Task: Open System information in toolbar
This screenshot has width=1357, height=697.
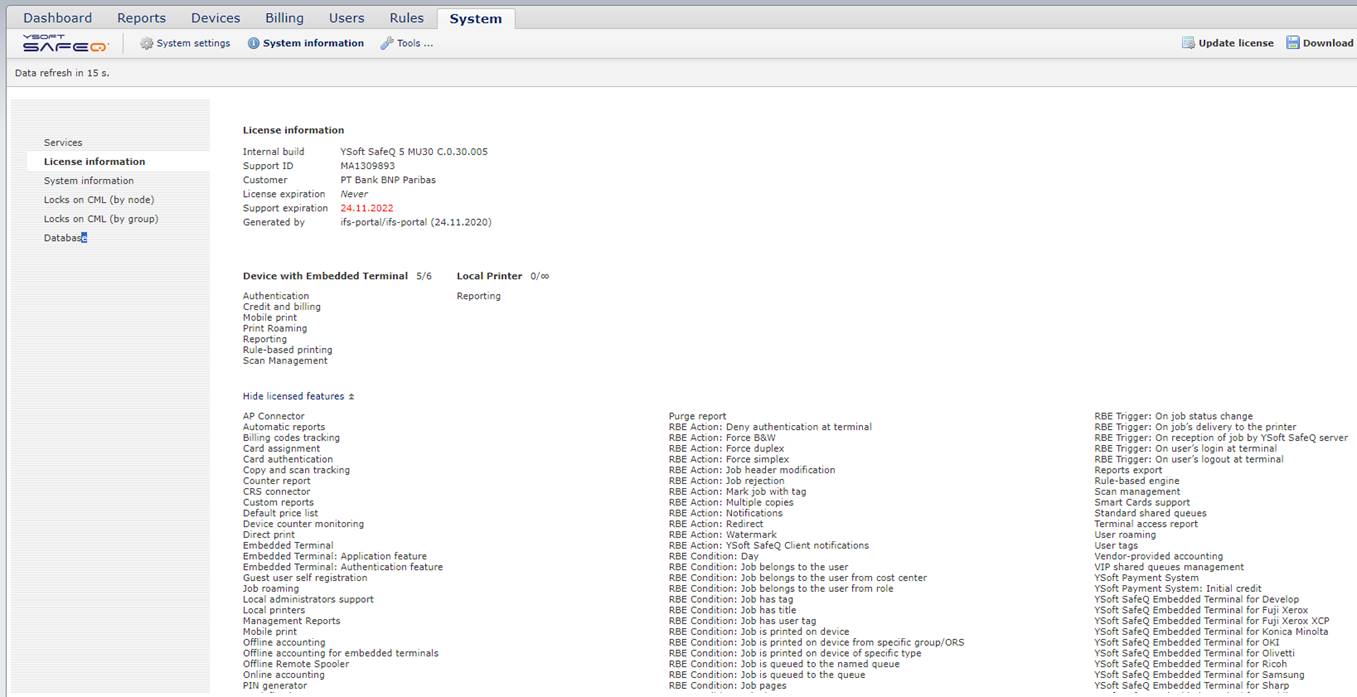Action: point(314,43)
